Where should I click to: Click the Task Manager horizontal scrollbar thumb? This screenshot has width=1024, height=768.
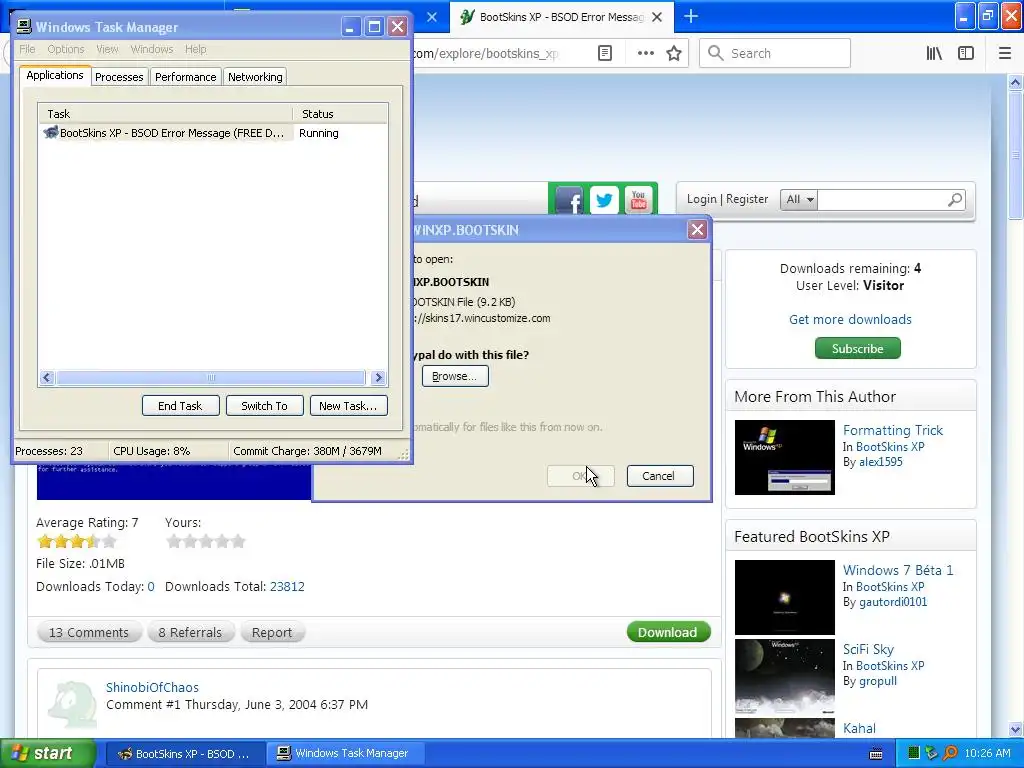point(210,377)
